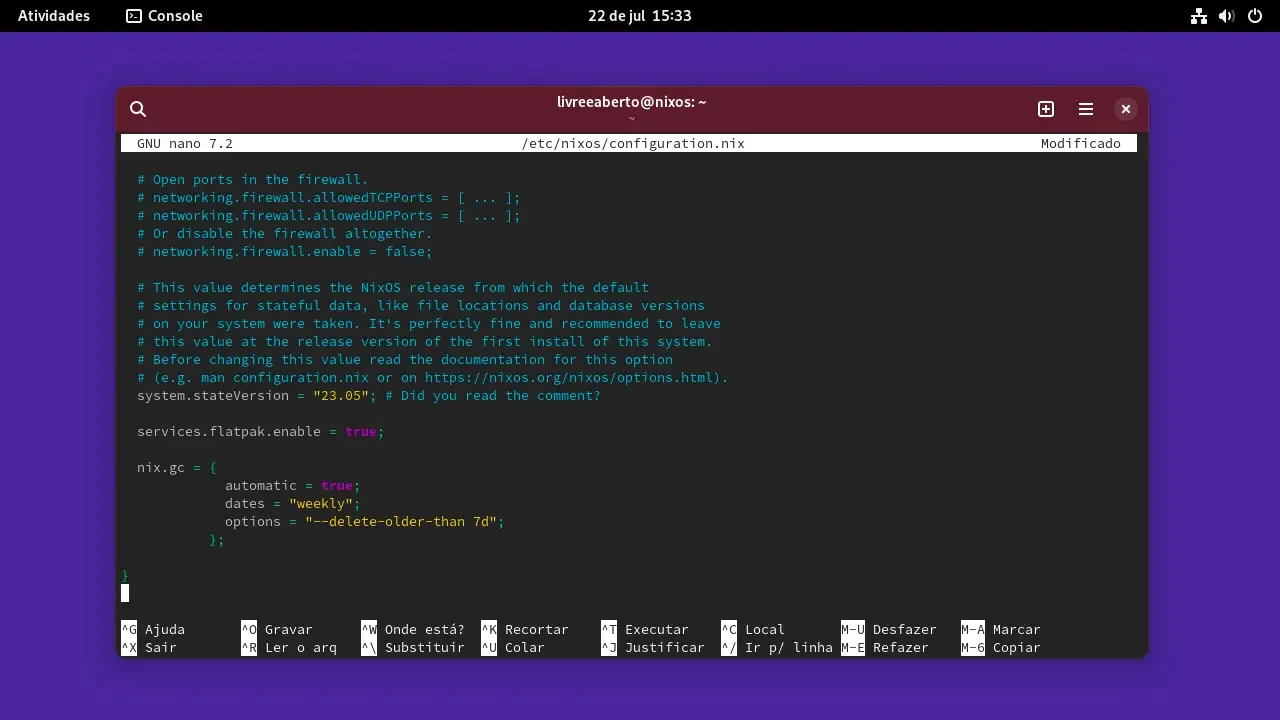Screen dimensions: 1280x720
Task: Click the ^O Gravar shortcut label
Action: pyautogui.click(x=277, y=629)
